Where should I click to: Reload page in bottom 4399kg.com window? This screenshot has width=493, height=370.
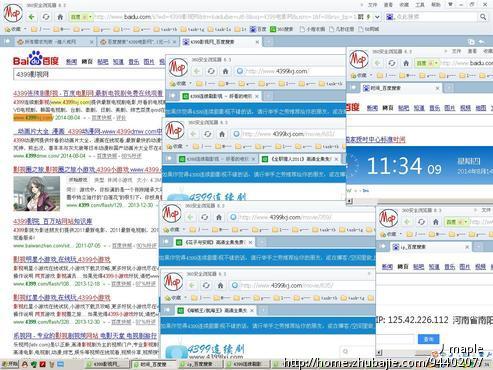click(206, 285)
